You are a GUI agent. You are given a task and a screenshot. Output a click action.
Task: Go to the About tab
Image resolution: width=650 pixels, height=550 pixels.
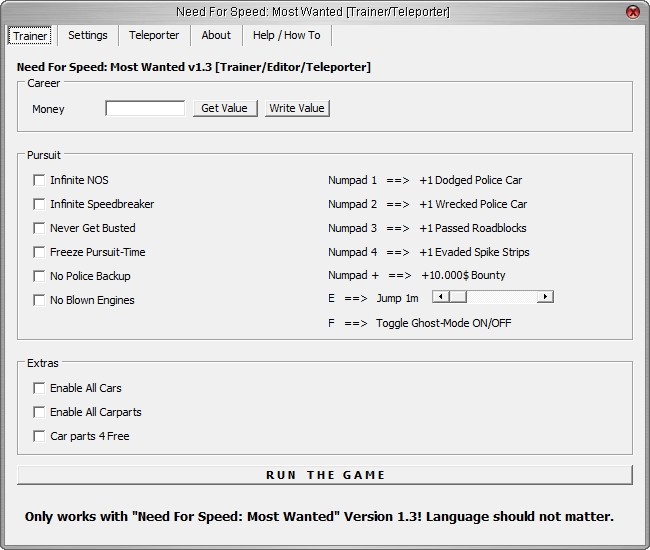coord(216,35)
